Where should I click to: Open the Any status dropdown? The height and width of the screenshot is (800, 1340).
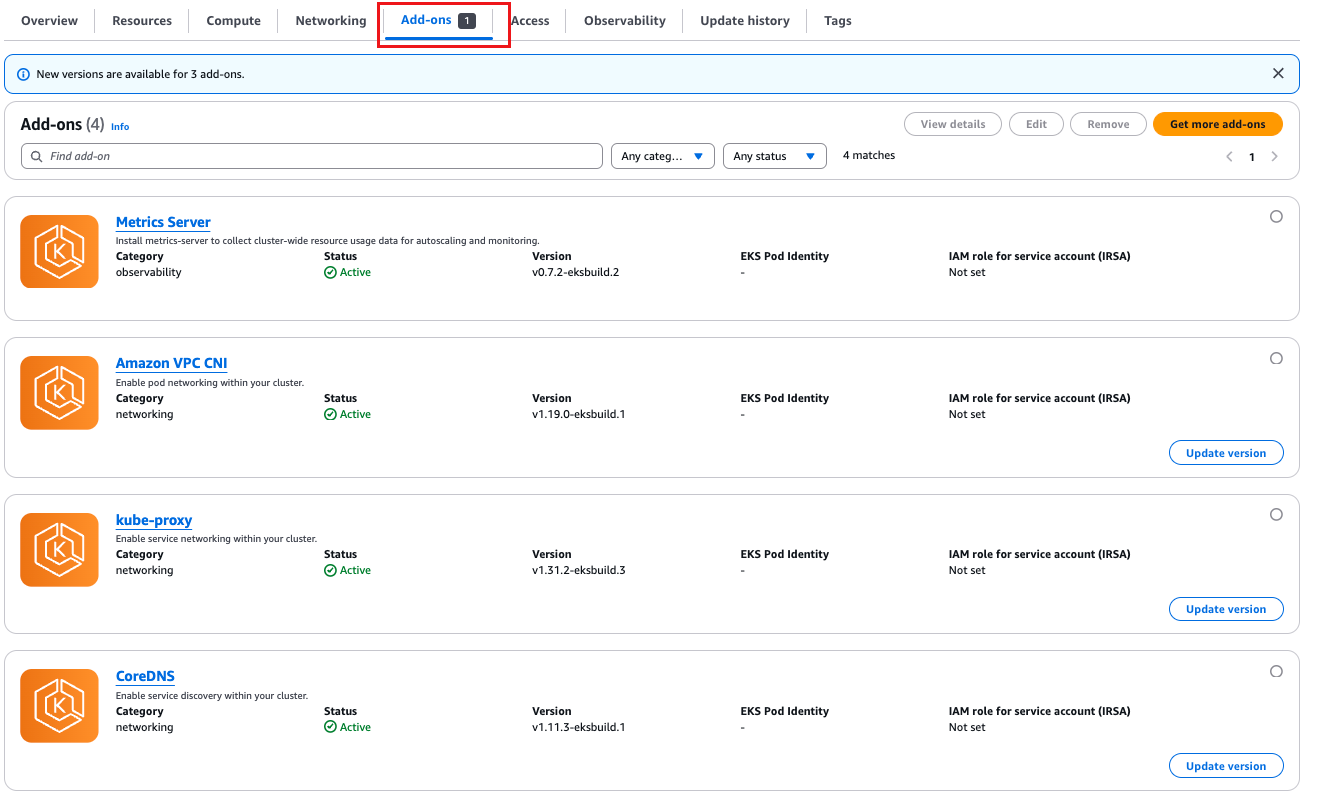pos(775,156)
